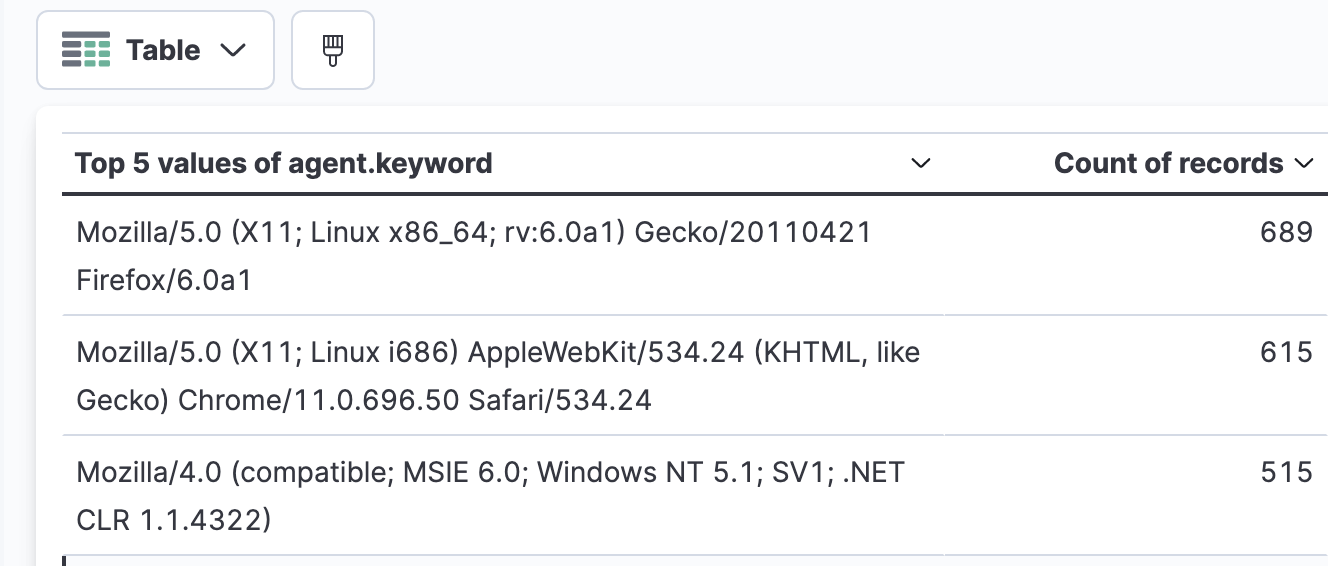
Task: Open the paintbrush visual options
Action: [x=333, y=50]
